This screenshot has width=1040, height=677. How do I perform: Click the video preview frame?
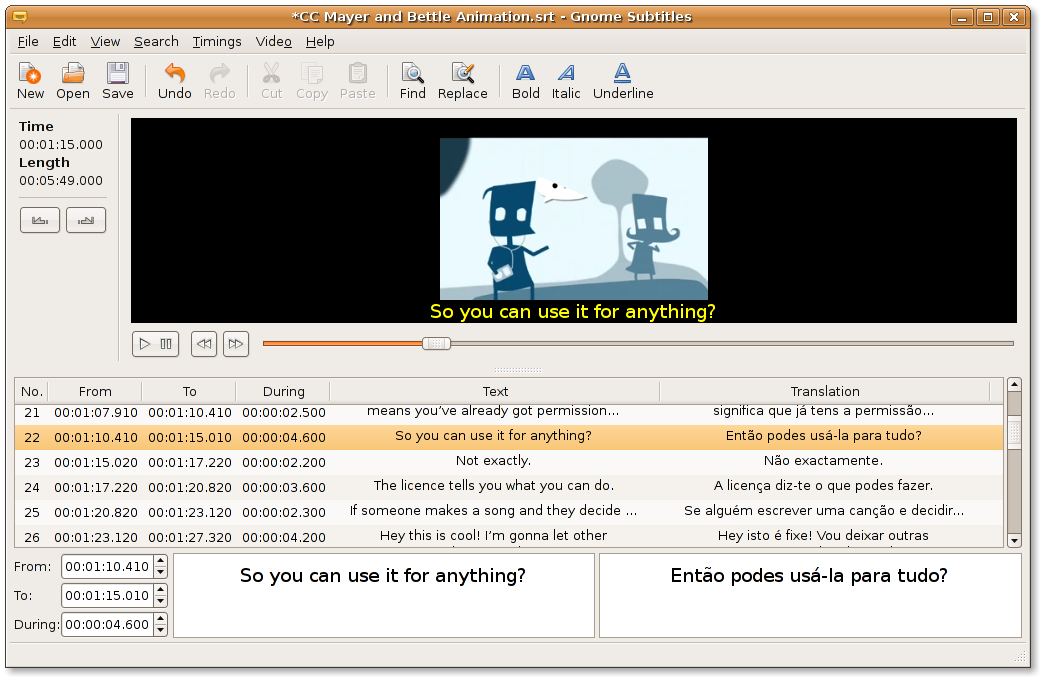click(574, 219)
